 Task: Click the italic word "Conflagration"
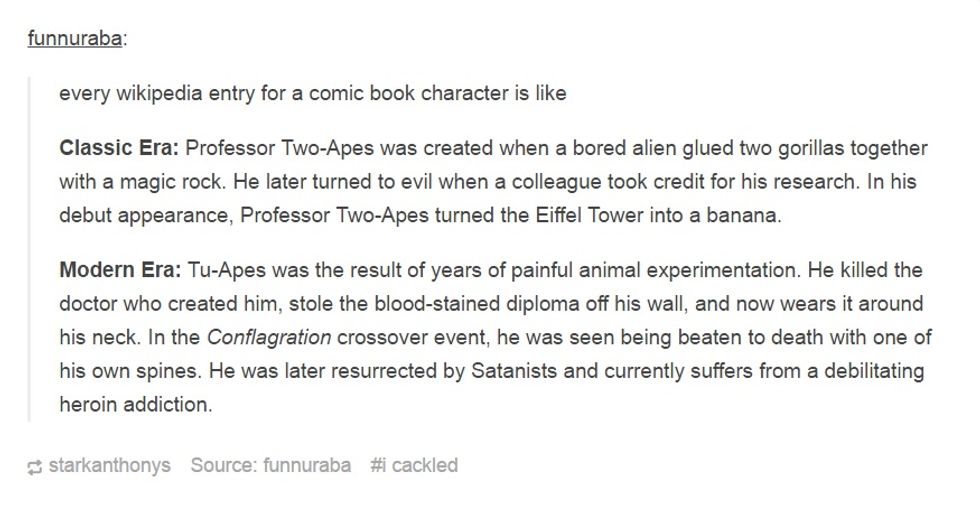[268, 338]
